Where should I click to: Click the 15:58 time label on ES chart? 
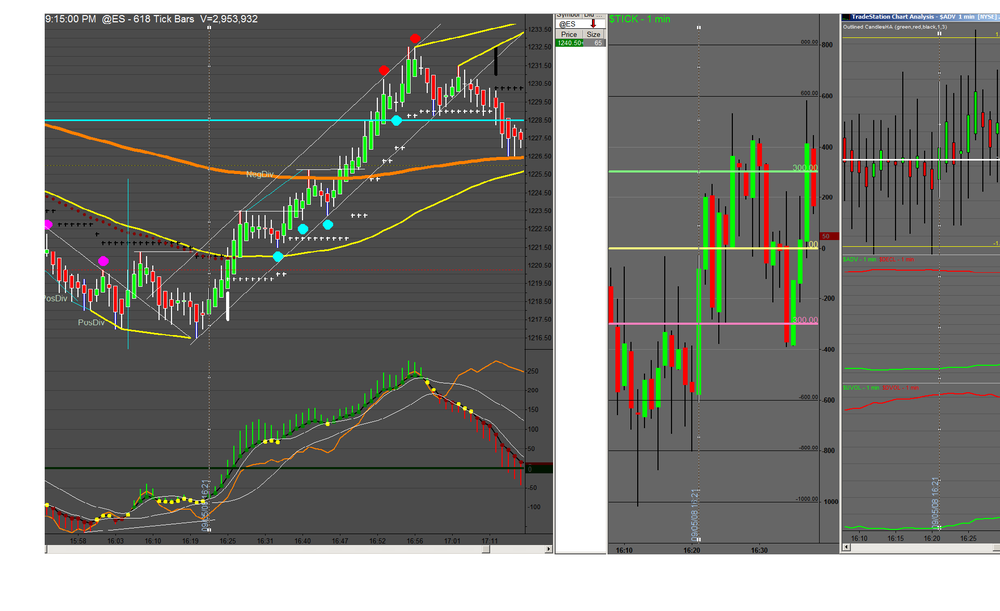[x=78, y=541]
